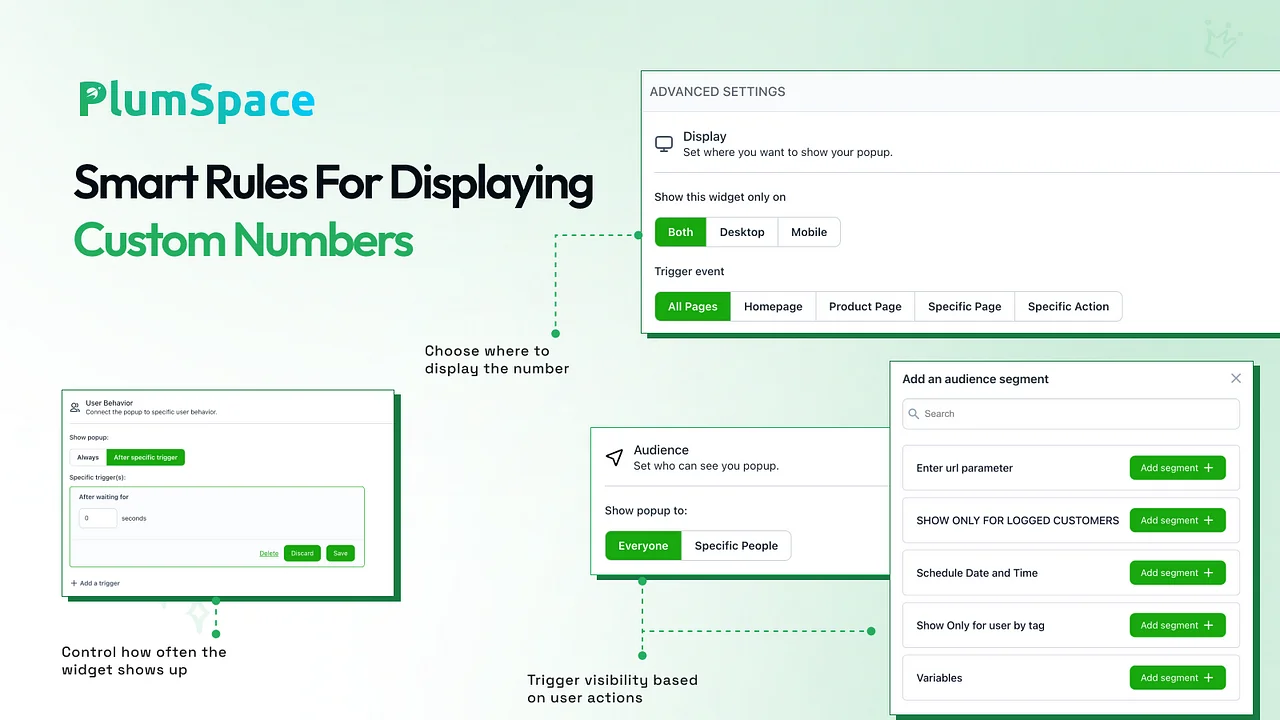The image size is (1280, 720).
Task: Select Mobile only display
Action: click(809, 232)
